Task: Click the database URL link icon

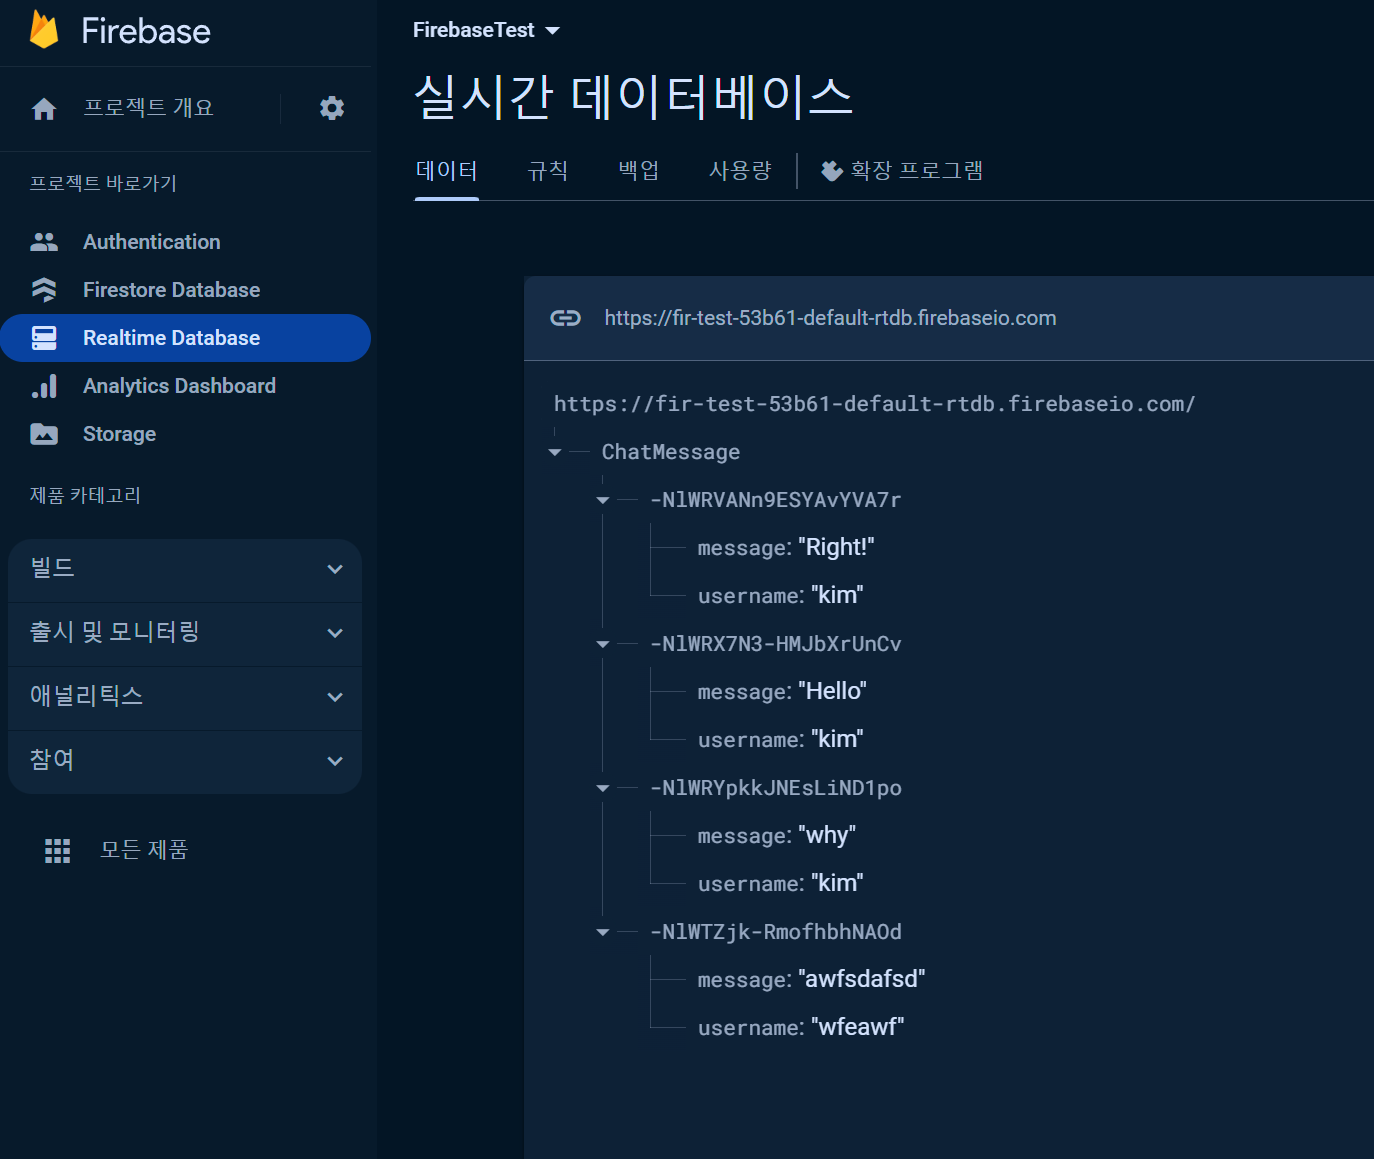Action: (x=566, y=318)
